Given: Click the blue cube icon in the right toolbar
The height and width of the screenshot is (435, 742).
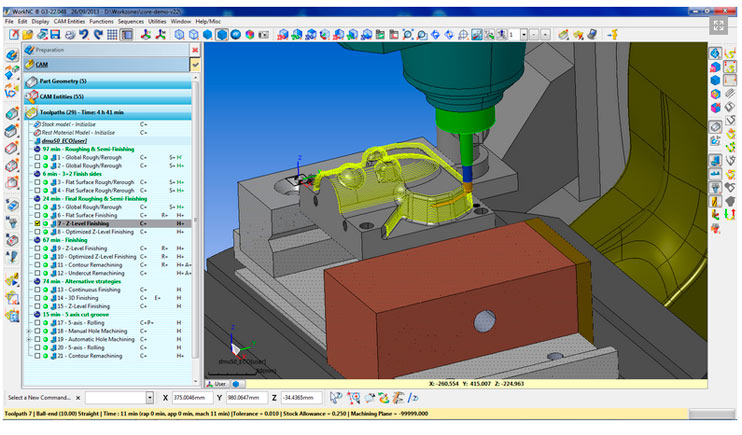Looking at the screenshot, I should 715,80.
